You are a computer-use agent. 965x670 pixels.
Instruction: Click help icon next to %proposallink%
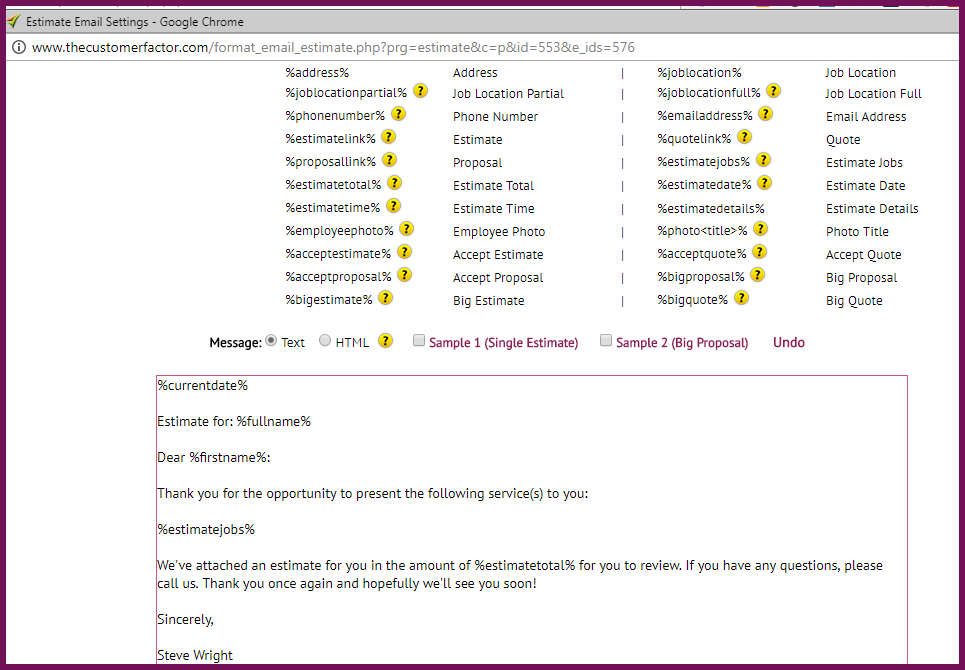[389, 160]
